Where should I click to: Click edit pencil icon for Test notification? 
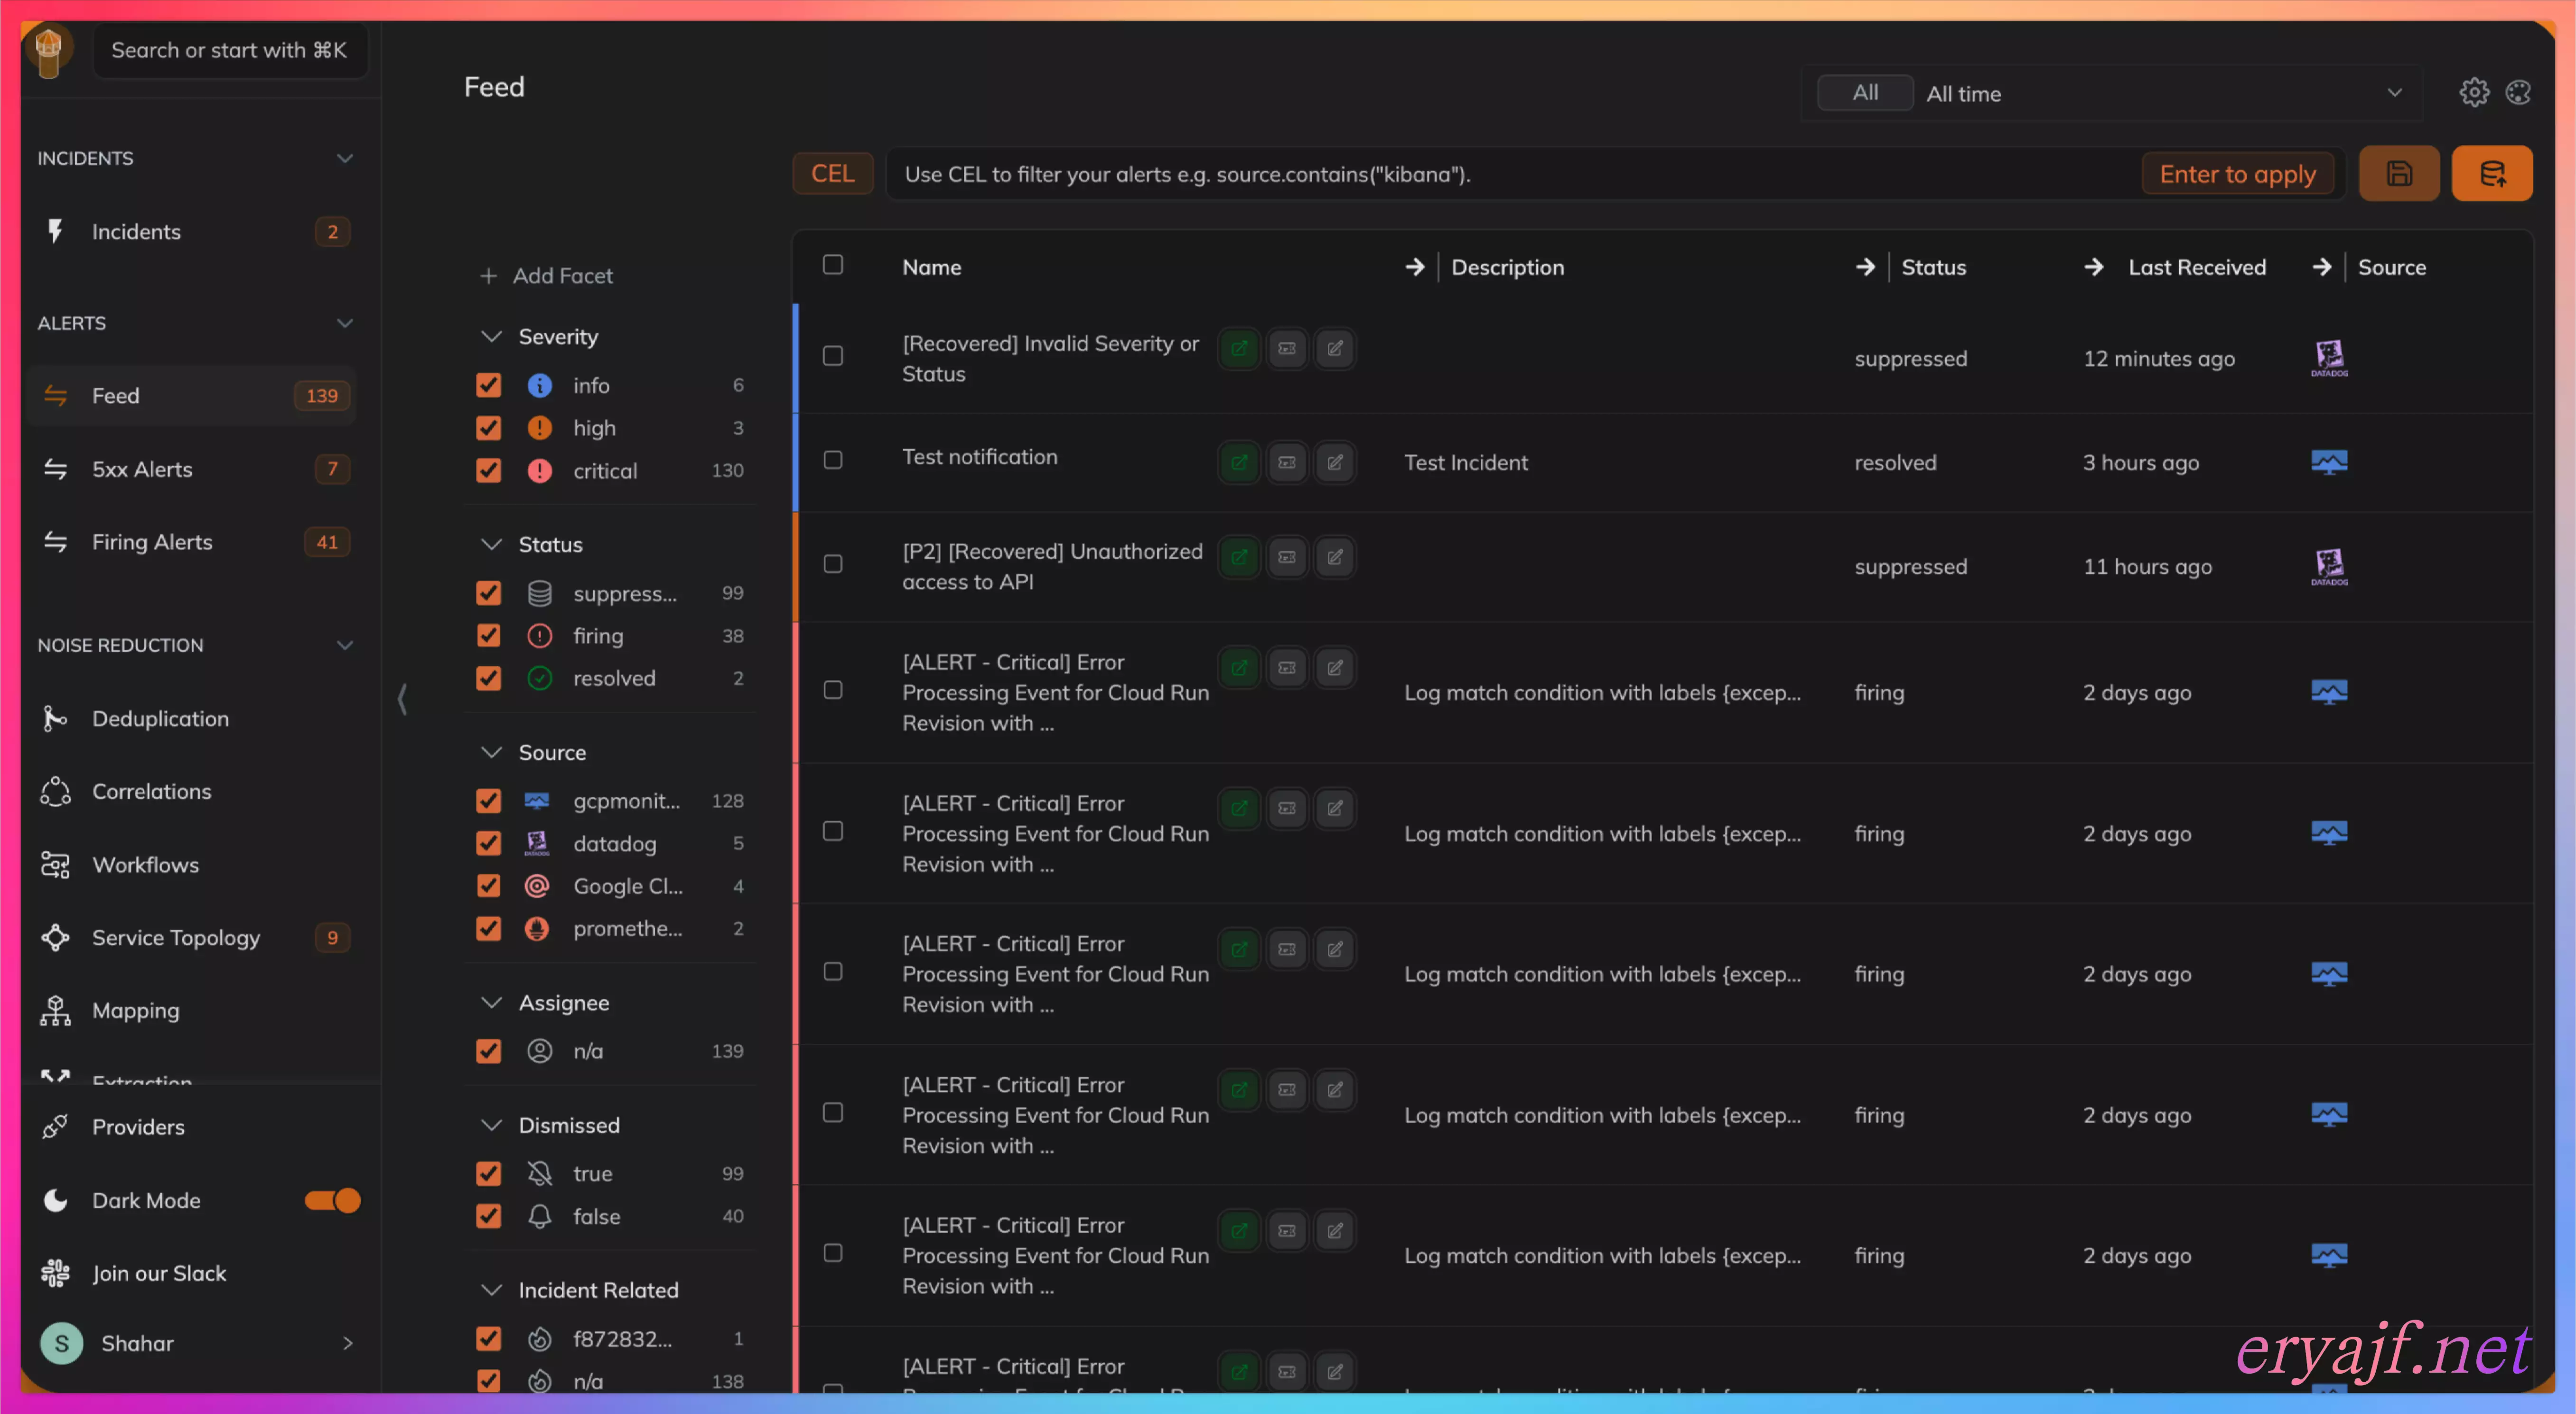coord(1334,462)
